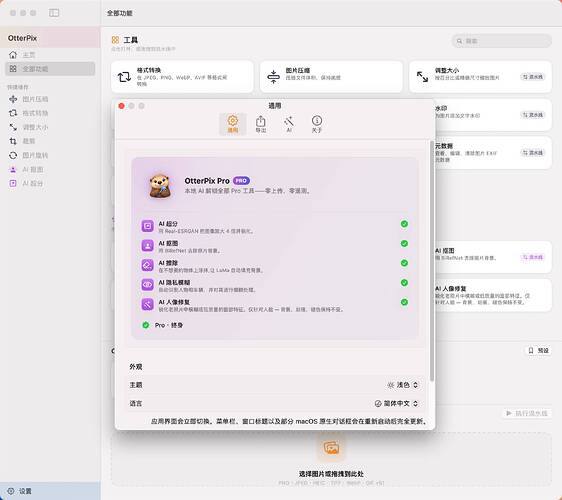Click the otter mascot image
The image size is (562, 500).
point(160,186)
